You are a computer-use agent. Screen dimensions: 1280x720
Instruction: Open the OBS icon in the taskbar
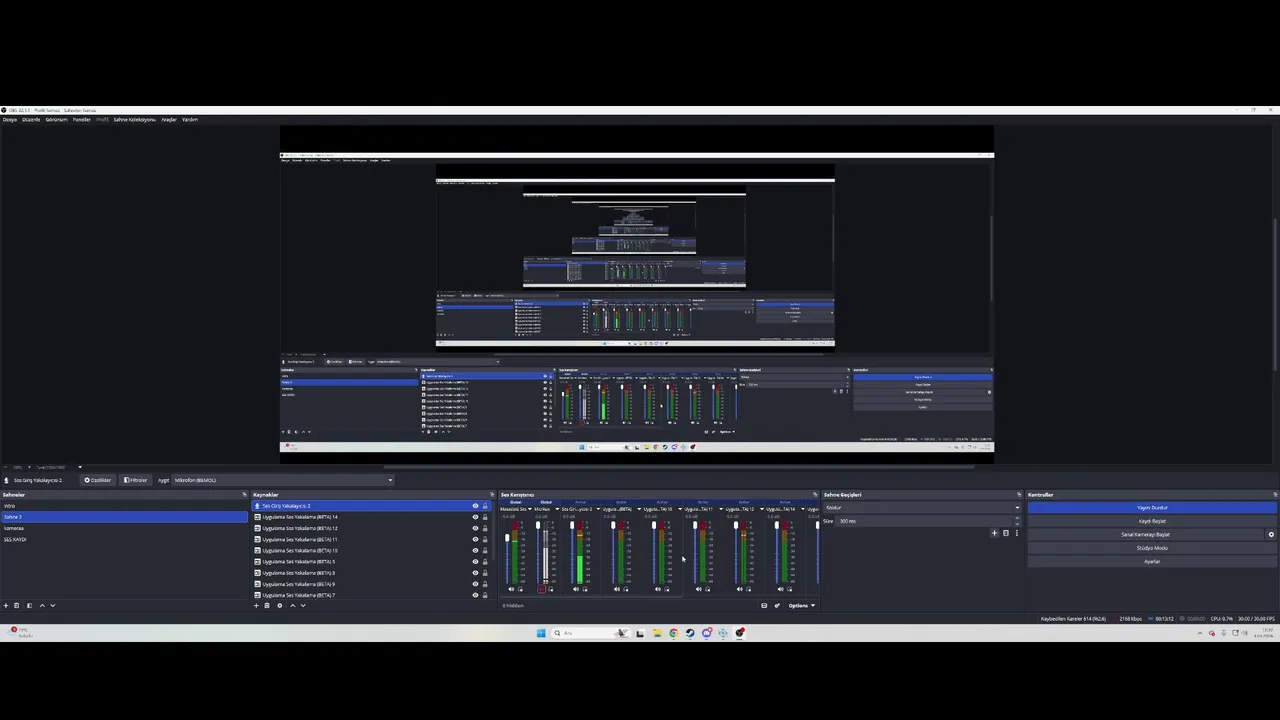740,632
